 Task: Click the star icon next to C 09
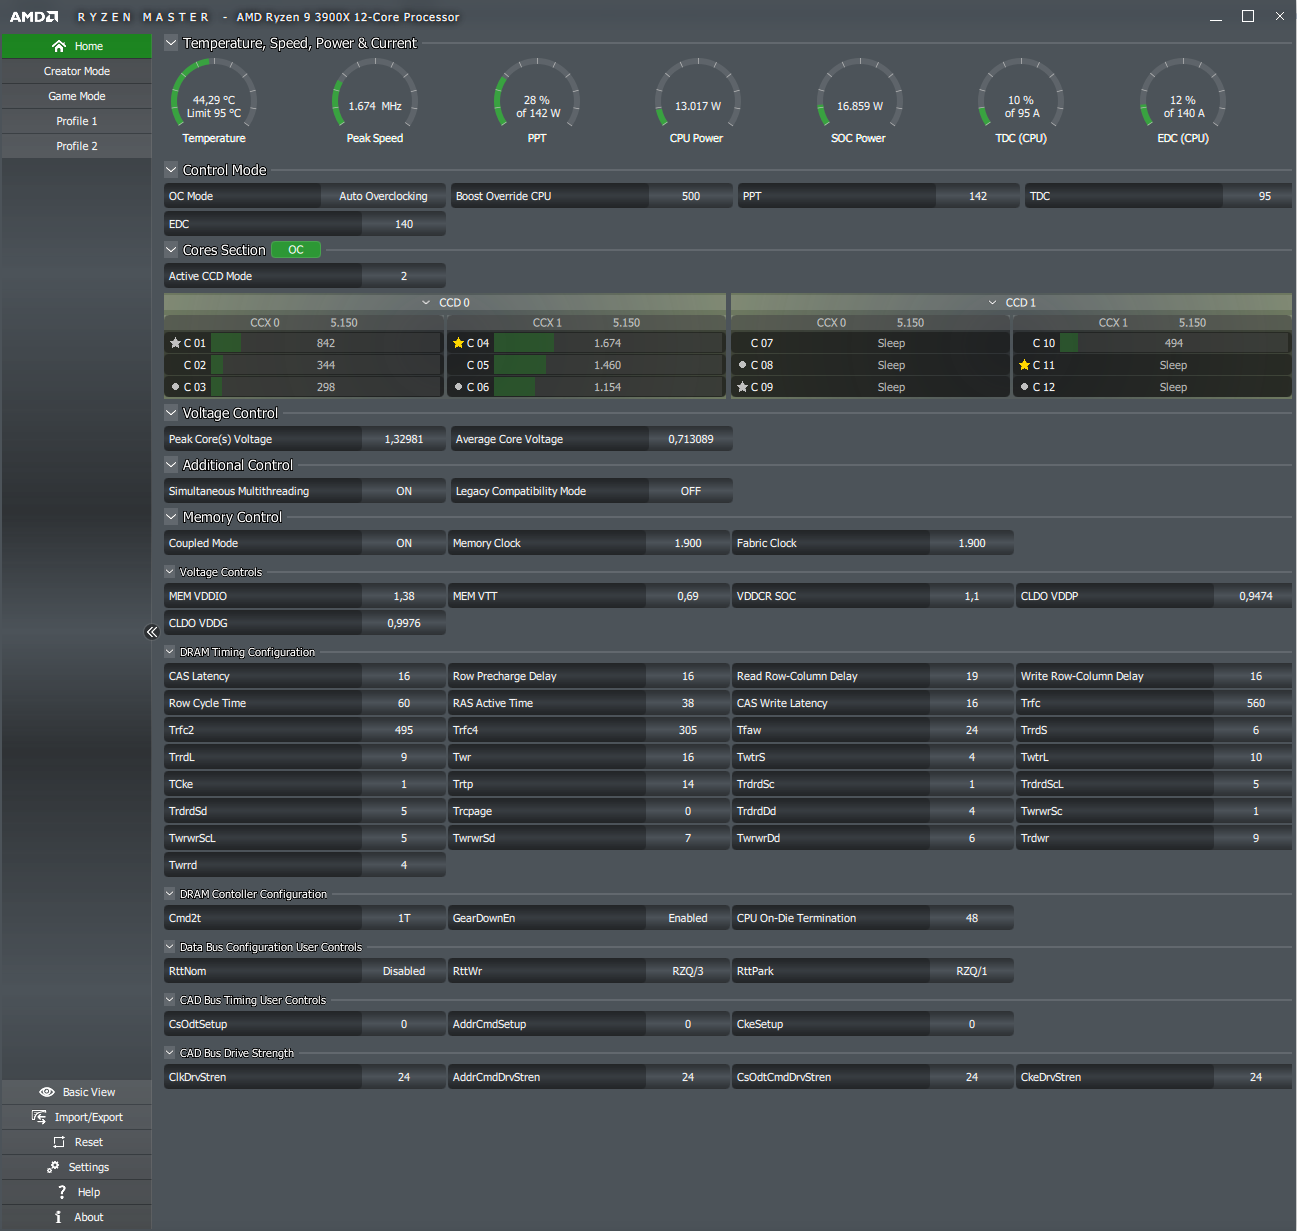click(x=742, y=387)
